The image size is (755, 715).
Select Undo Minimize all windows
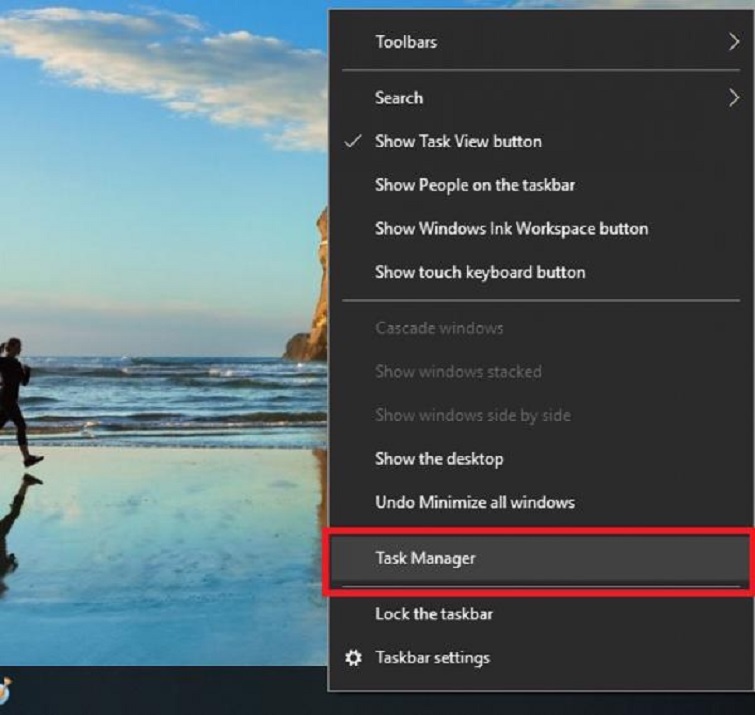[474, 502]
